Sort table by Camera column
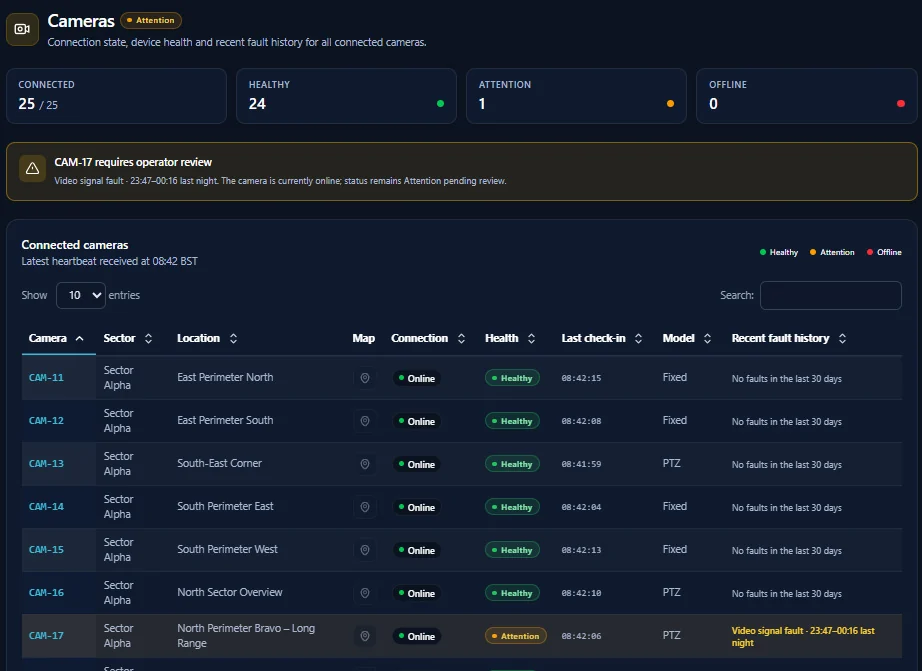 (x=58, y=338)
